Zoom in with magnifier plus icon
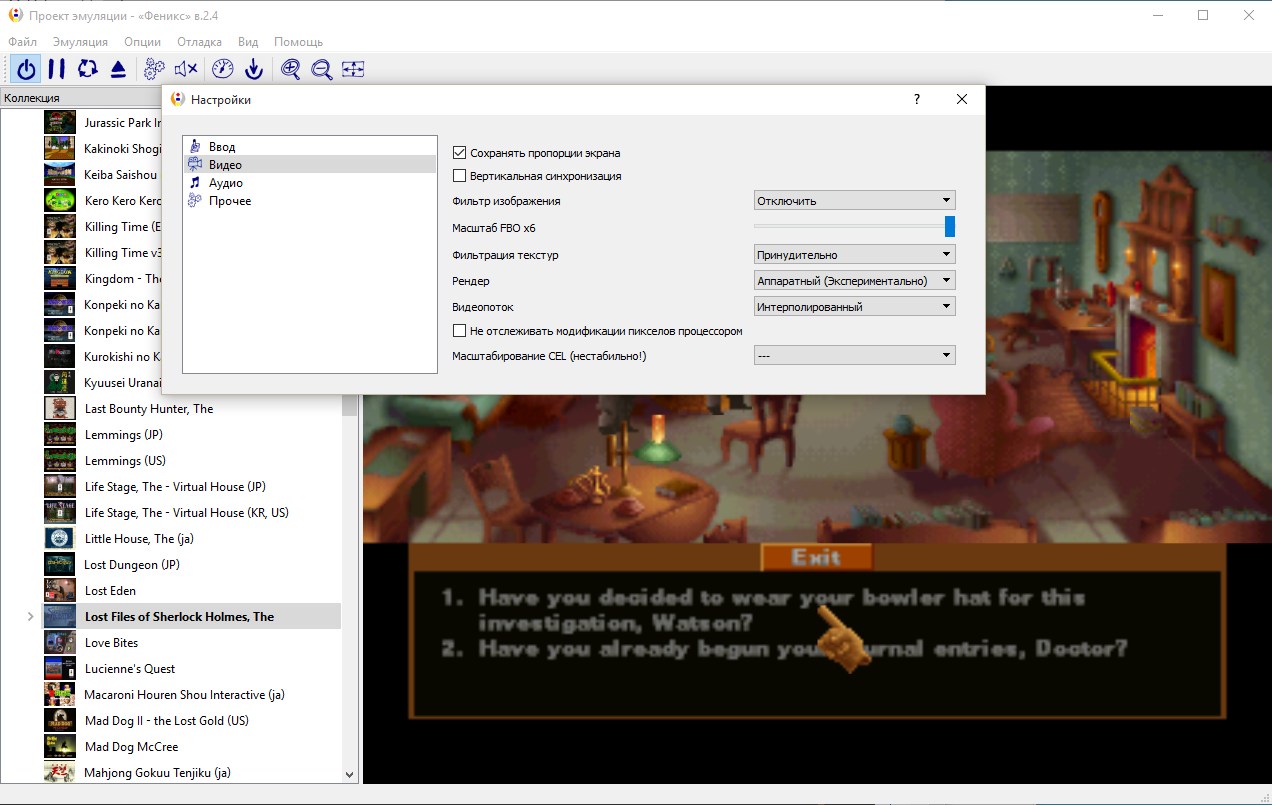The height and width of the screenshot is (805, 1272). click(290, 69)
